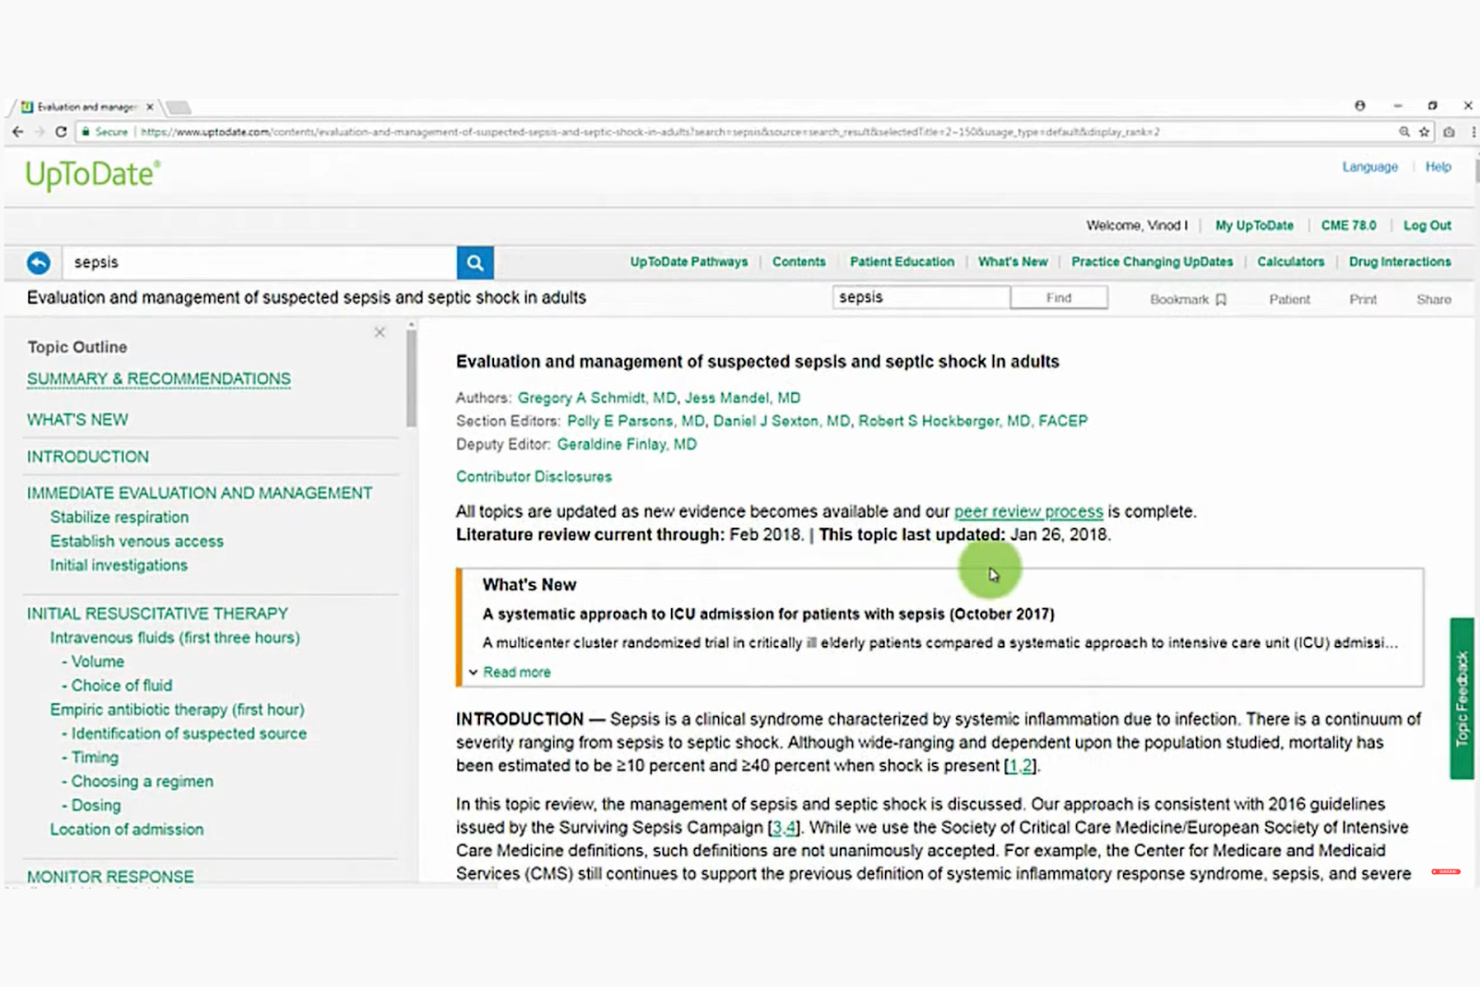Go to the Monitor Response section
The height and width of the screenshot is (987, 1480).
click(110, 877)
